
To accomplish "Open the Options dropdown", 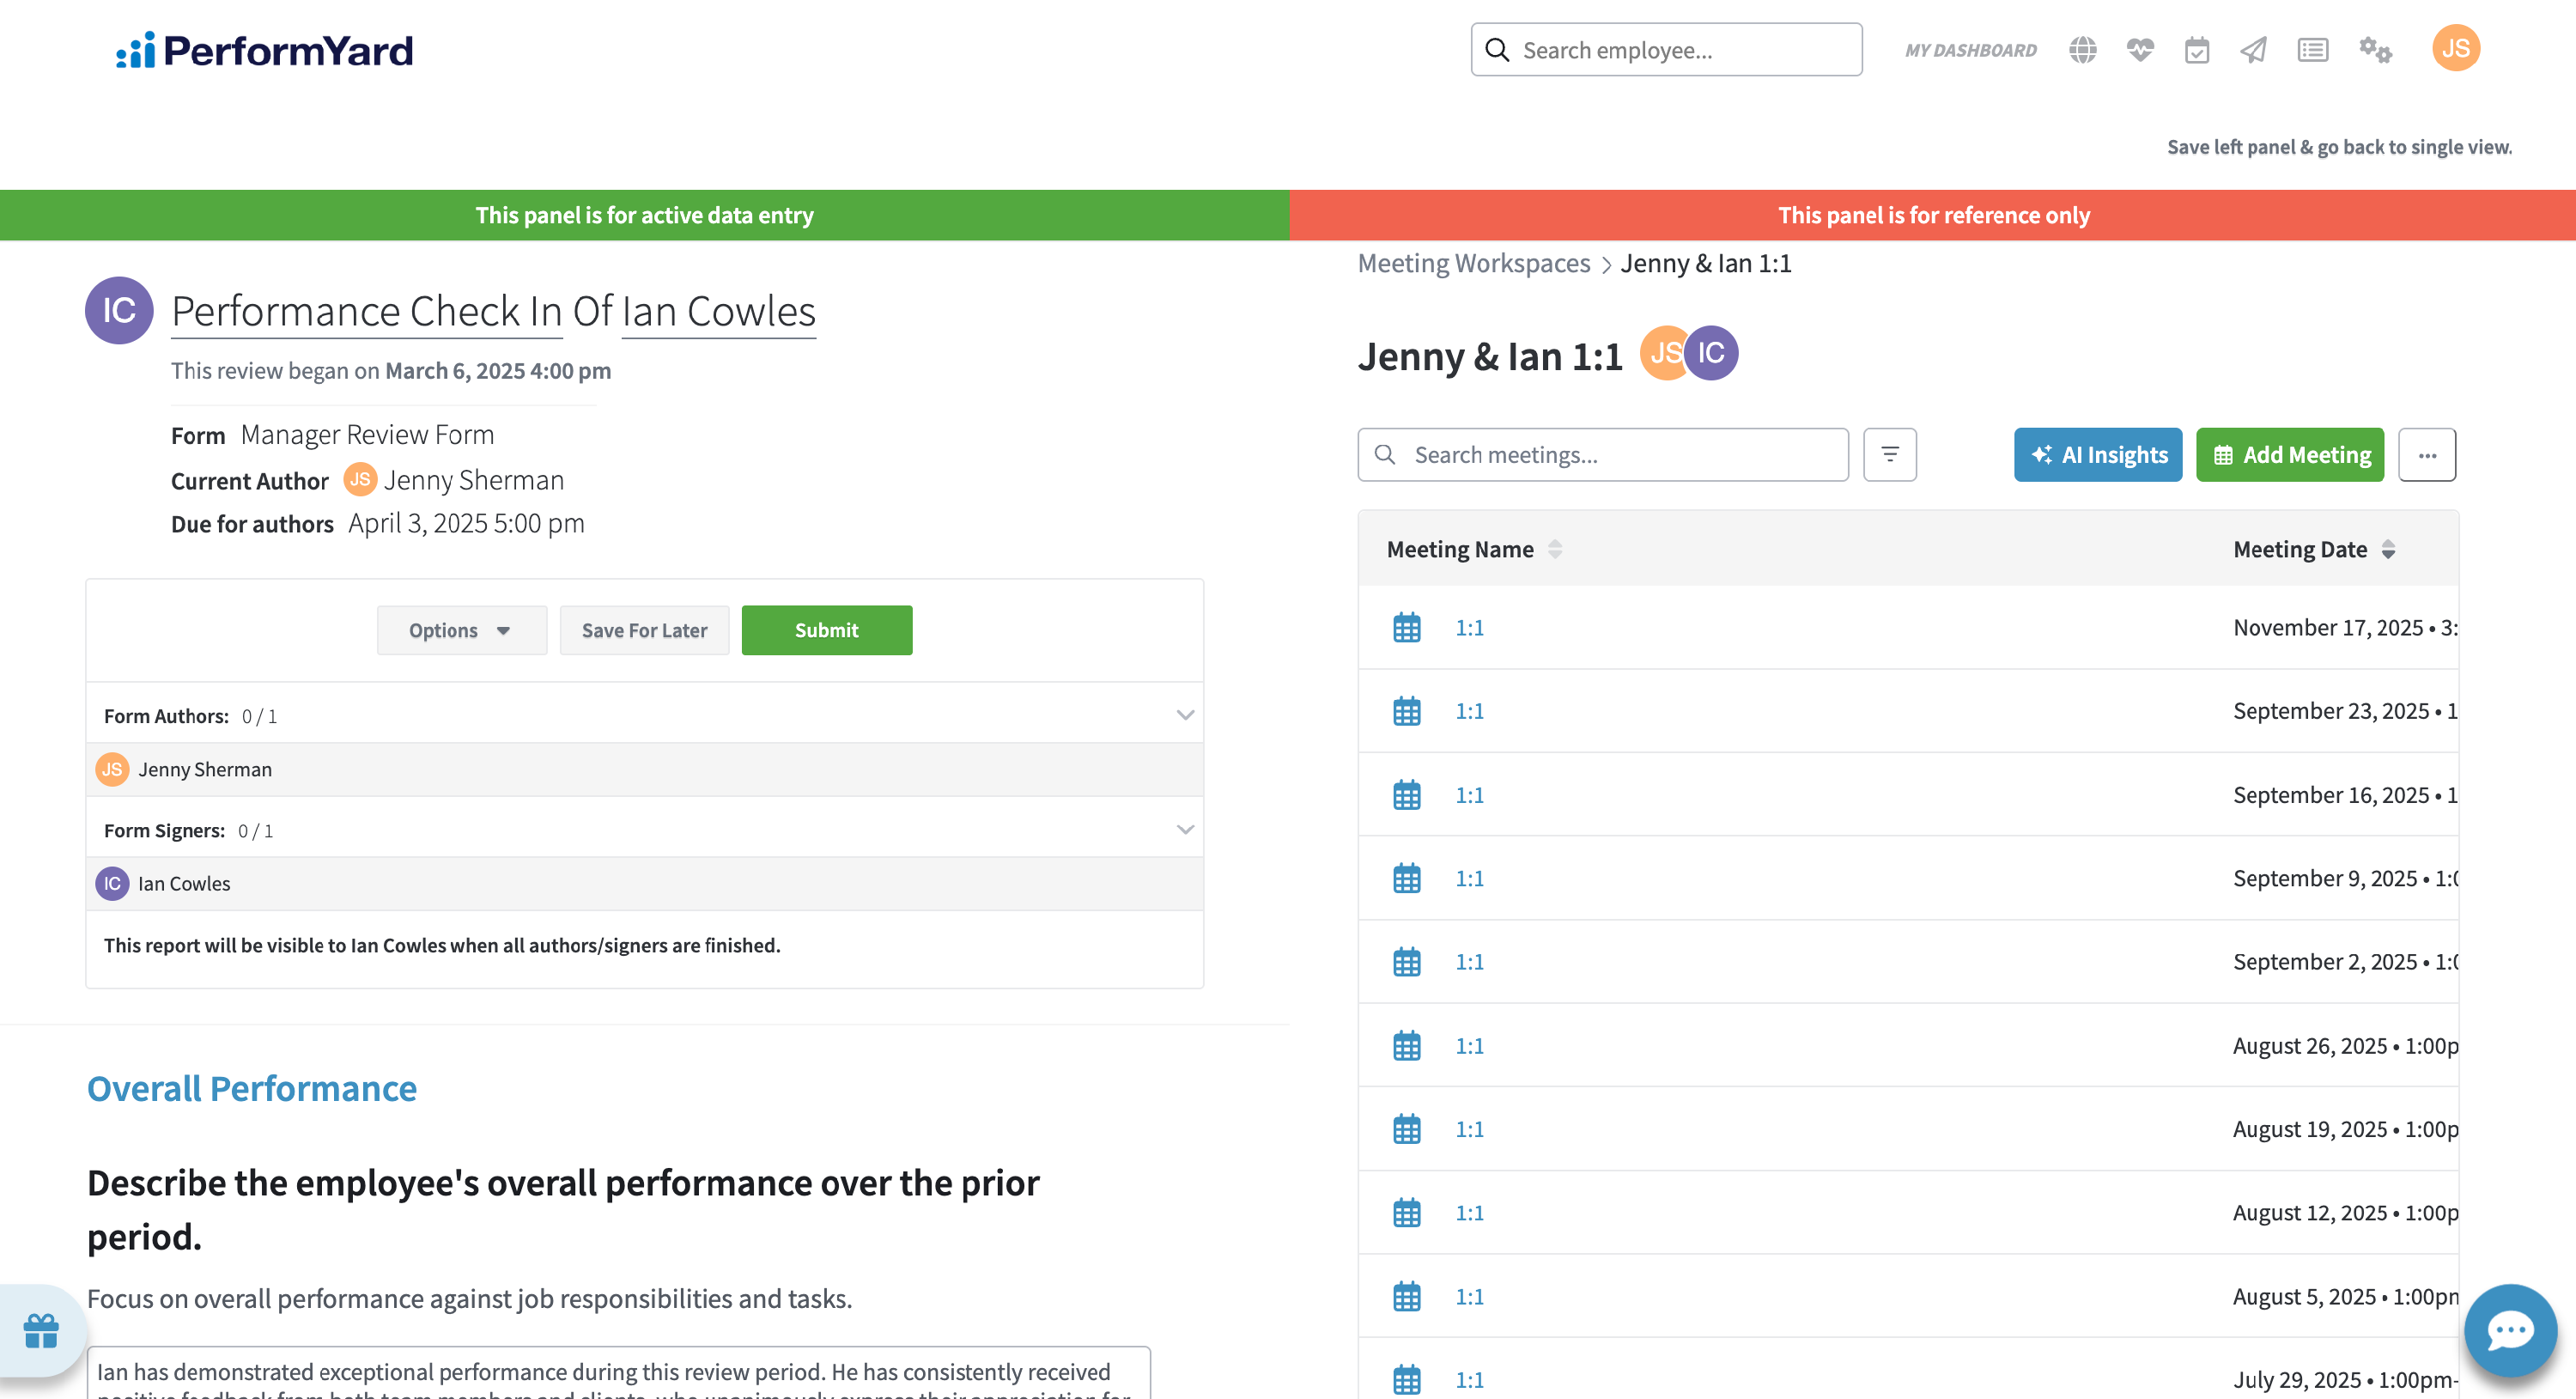I will (461, 630).
